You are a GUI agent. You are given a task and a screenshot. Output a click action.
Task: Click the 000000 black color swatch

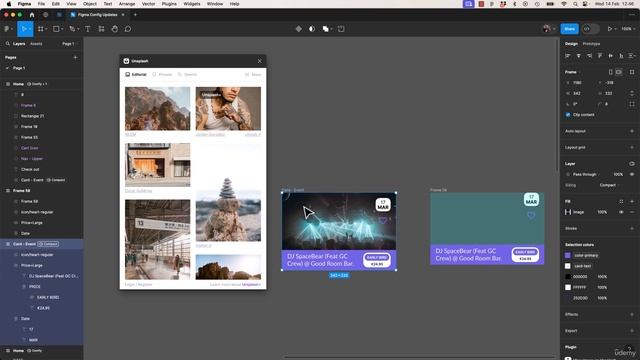(x=568, y=277)
